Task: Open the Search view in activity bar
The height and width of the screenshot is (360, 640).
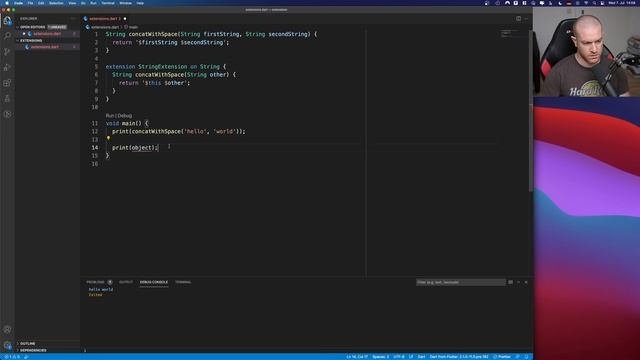Action: pos(7,36)
